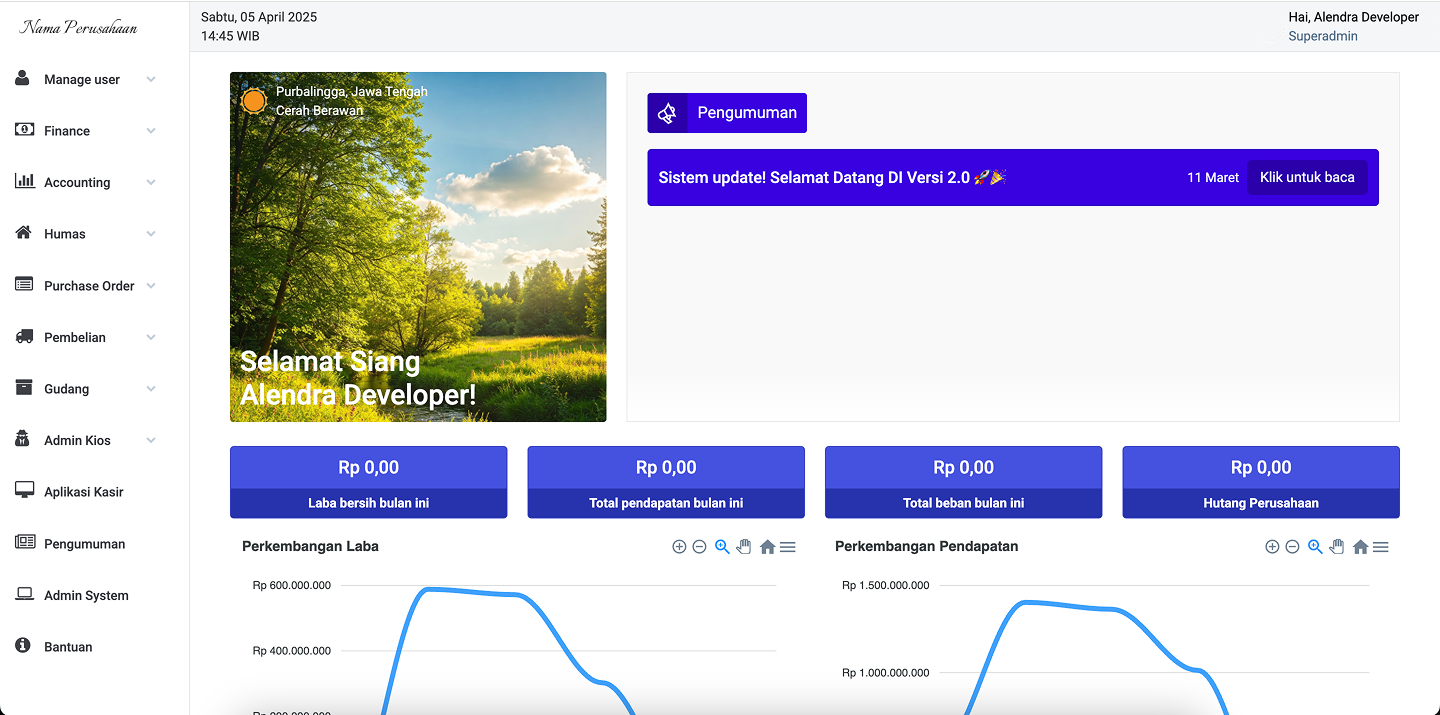Expand the Manage user chevron
The width and height of the screenshot is (1440, 715).
pos(151,79)
